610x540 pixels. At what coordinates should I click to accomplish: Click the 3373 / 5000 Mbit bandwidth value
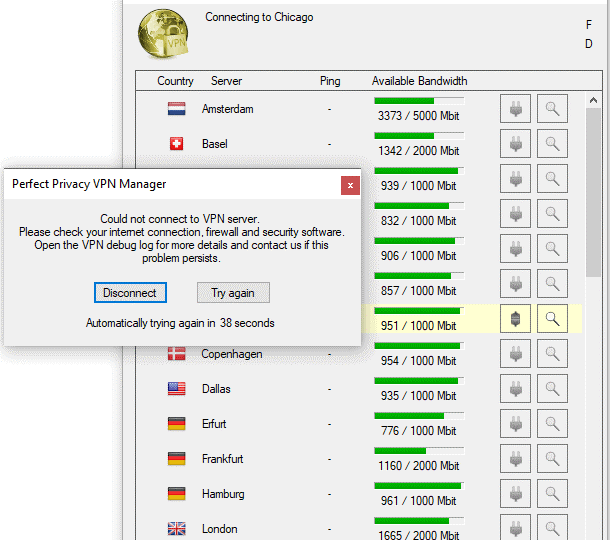(419, 116)
